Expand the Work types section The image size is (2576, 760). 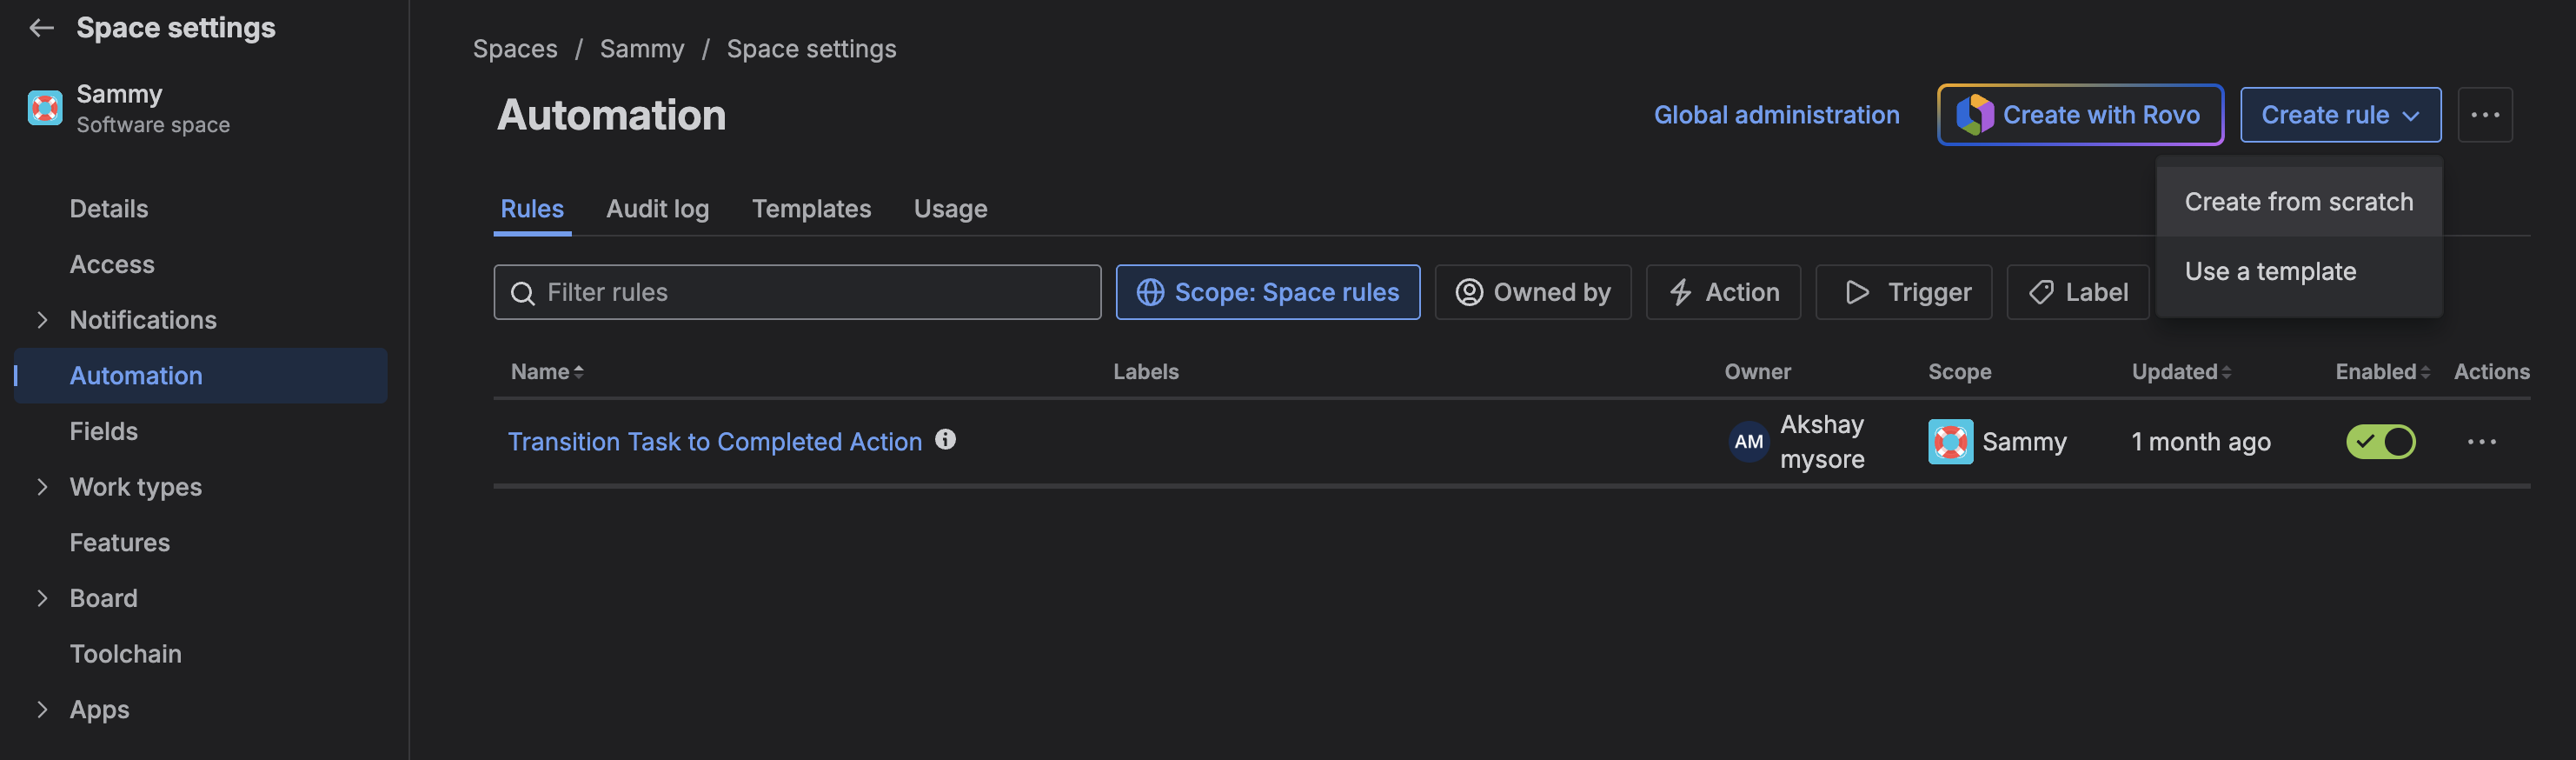click(42, 487)
